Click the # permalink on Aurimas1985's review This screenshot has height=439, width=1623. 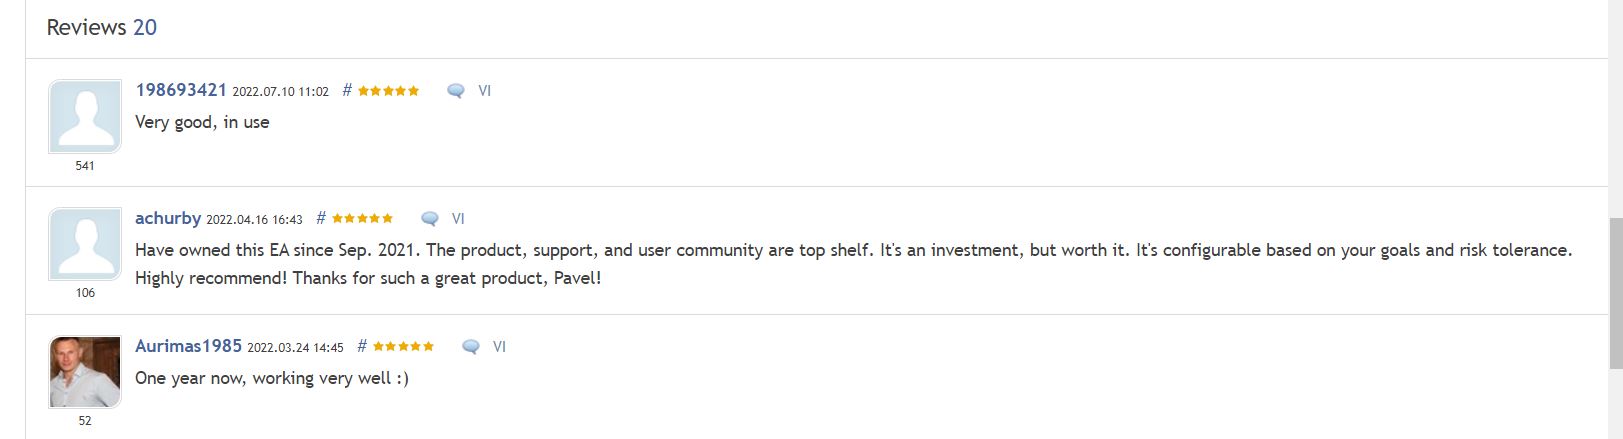[x=362, y=346]
